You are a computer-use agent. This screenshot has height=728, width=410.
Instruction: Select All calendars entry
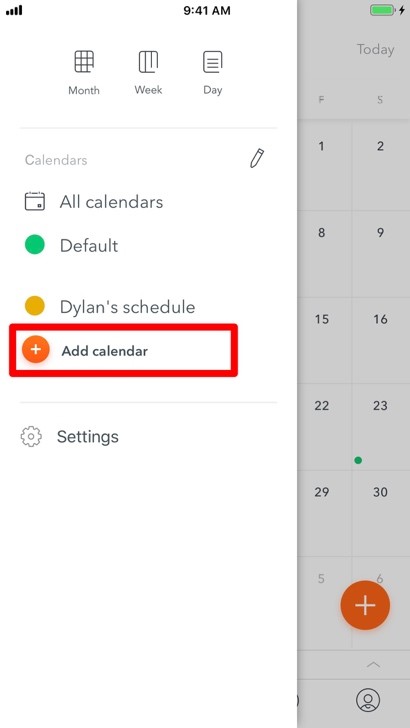point(111,202)
